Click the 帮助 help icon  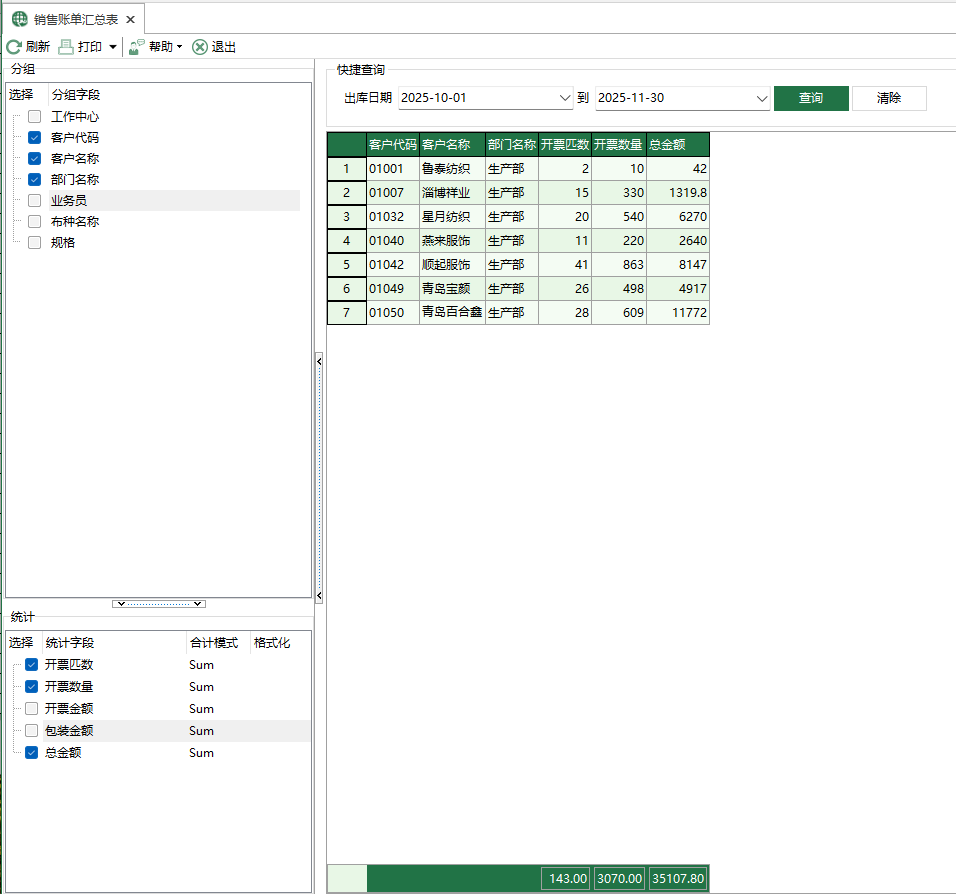[x=137, y=47]
